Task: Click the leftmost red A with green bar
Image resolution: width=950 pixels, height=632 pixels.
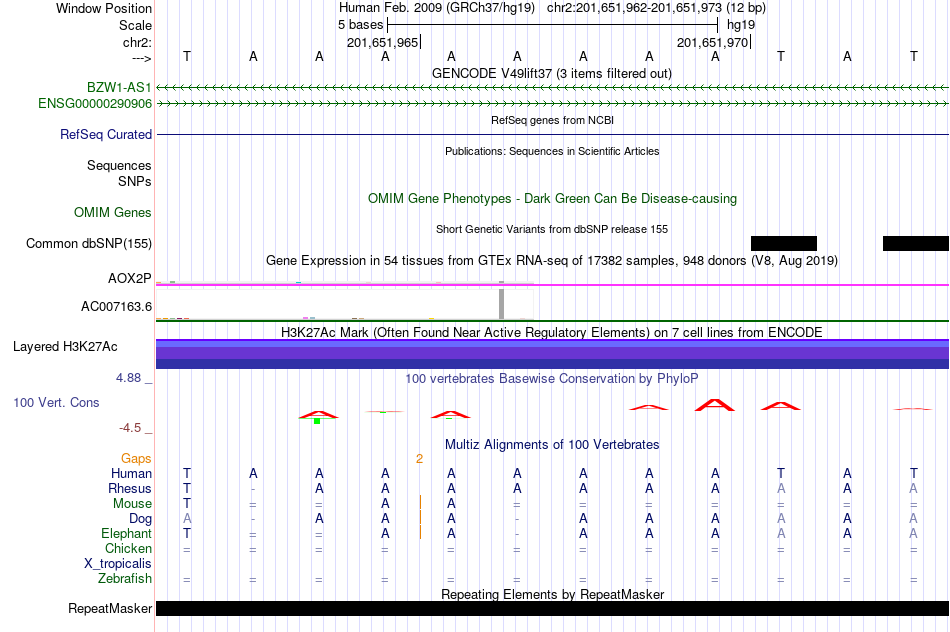Action: (319, 416)
